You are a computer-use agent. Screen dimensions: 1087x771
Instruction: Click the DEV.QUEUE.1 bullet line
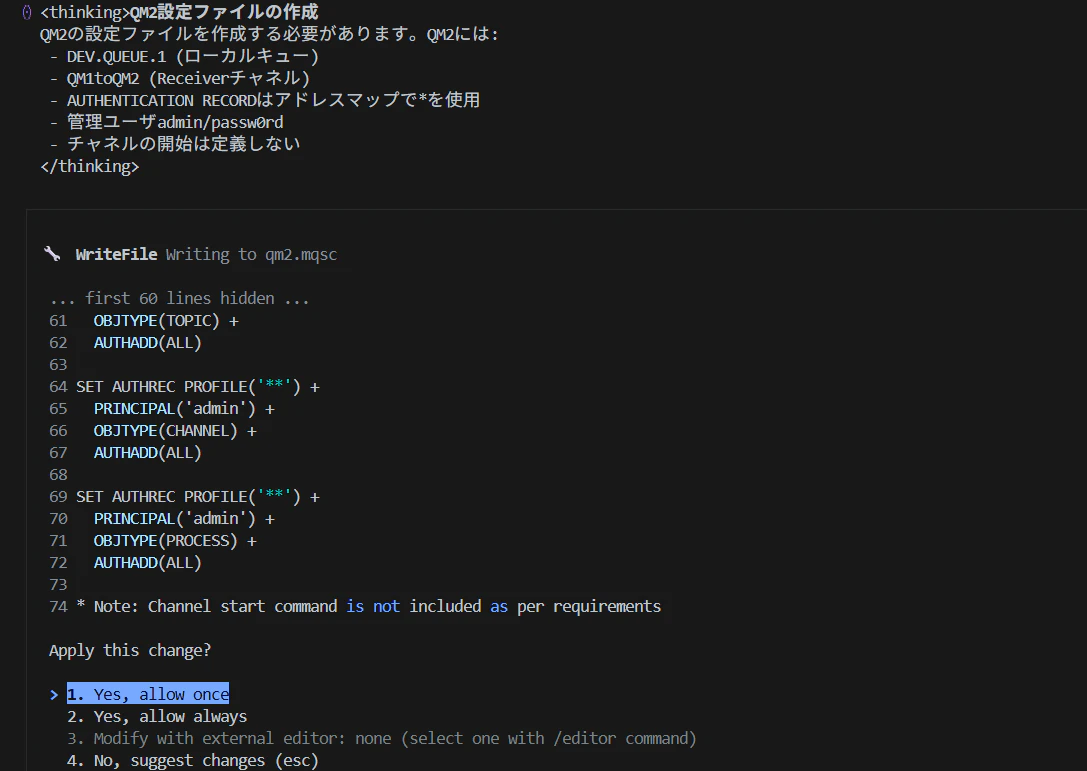[184, 56]
